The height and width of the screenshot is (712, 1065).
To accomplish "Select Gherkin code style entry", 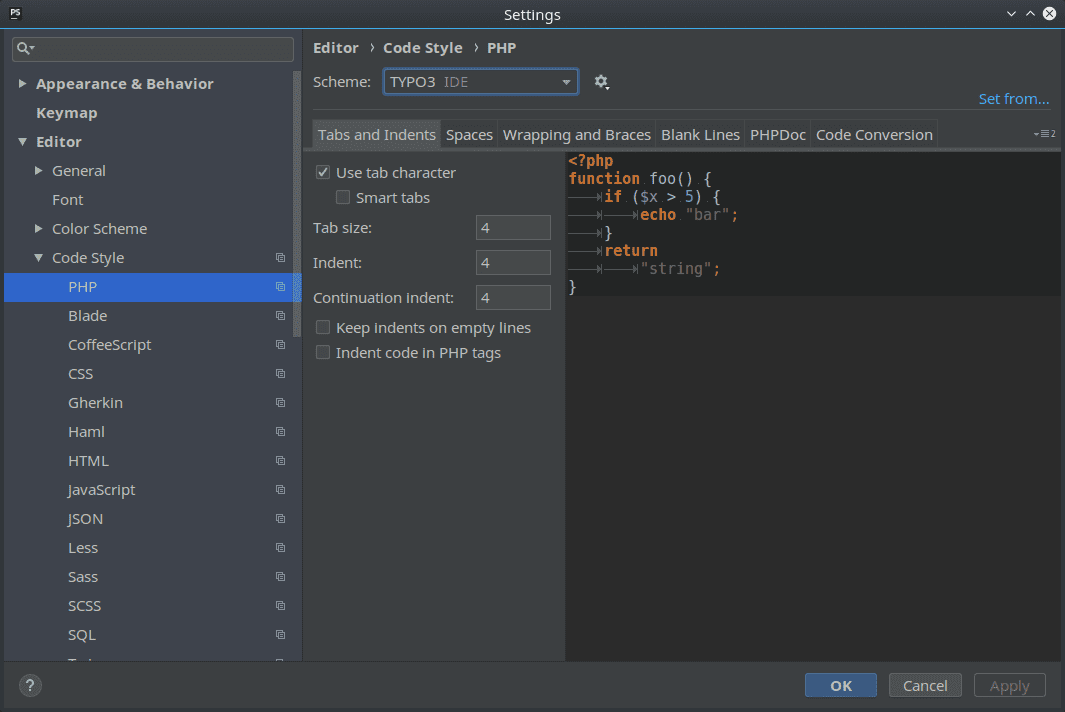I will pos(95,403).
